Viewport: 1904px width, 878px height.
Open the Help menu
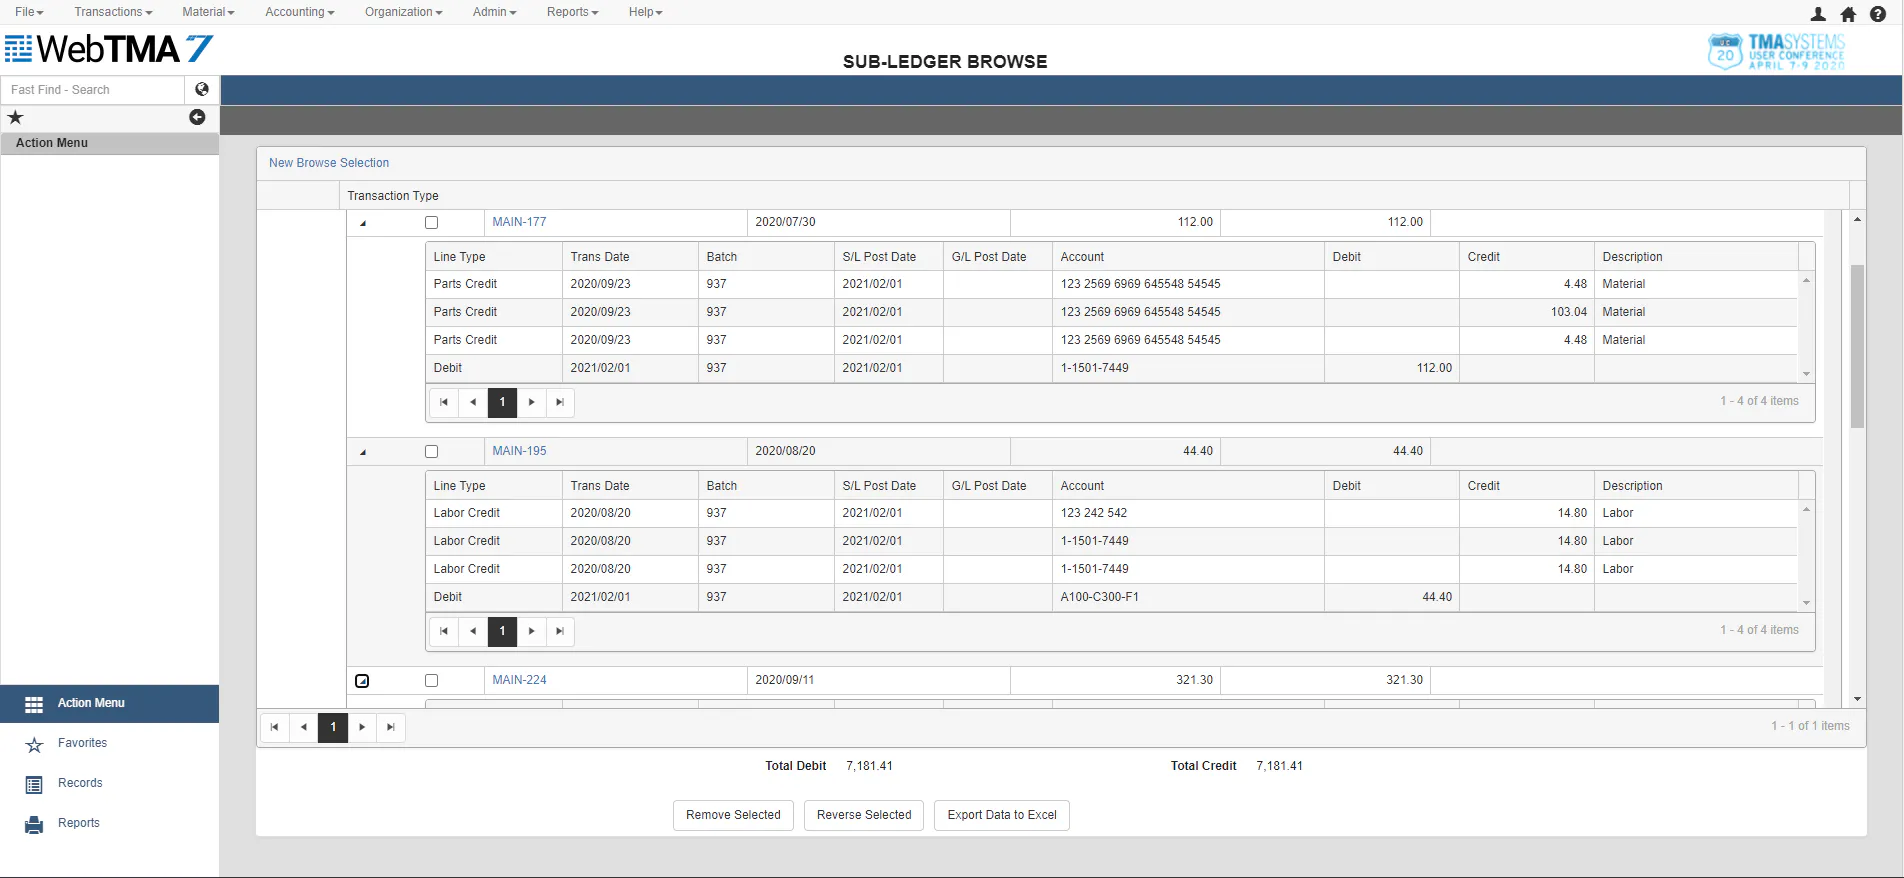pyautogui.click(x=645, y=12)
